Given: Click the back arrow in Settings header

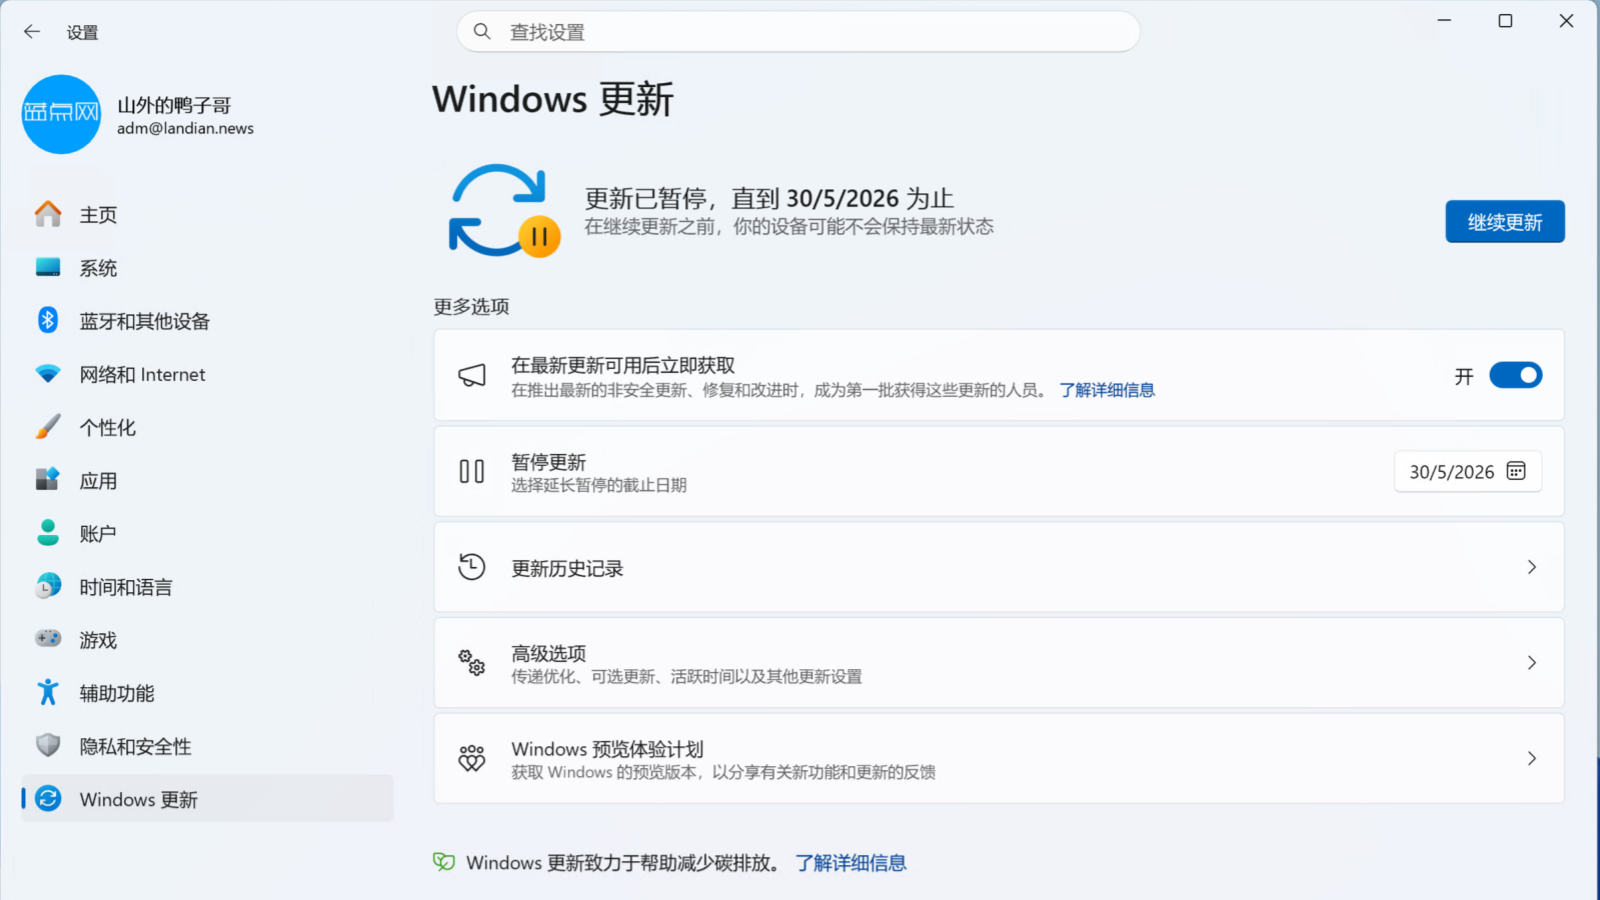Looking at the screenshot, I should click(32, 32).
